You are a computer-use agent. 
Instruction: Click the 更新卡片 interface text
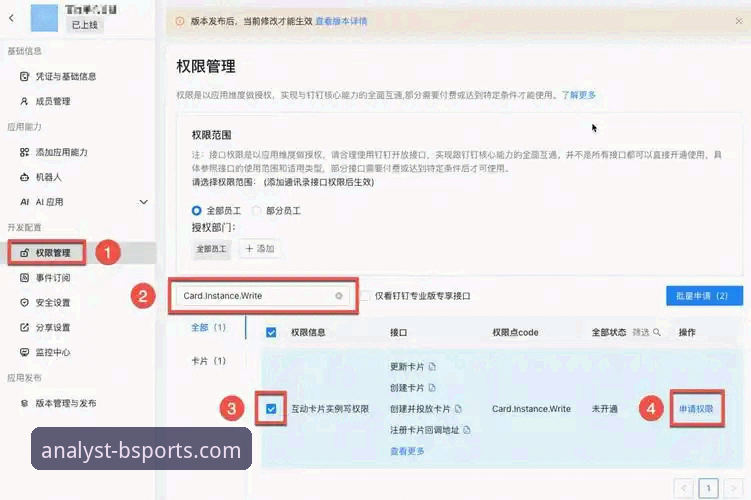(407, 367)
